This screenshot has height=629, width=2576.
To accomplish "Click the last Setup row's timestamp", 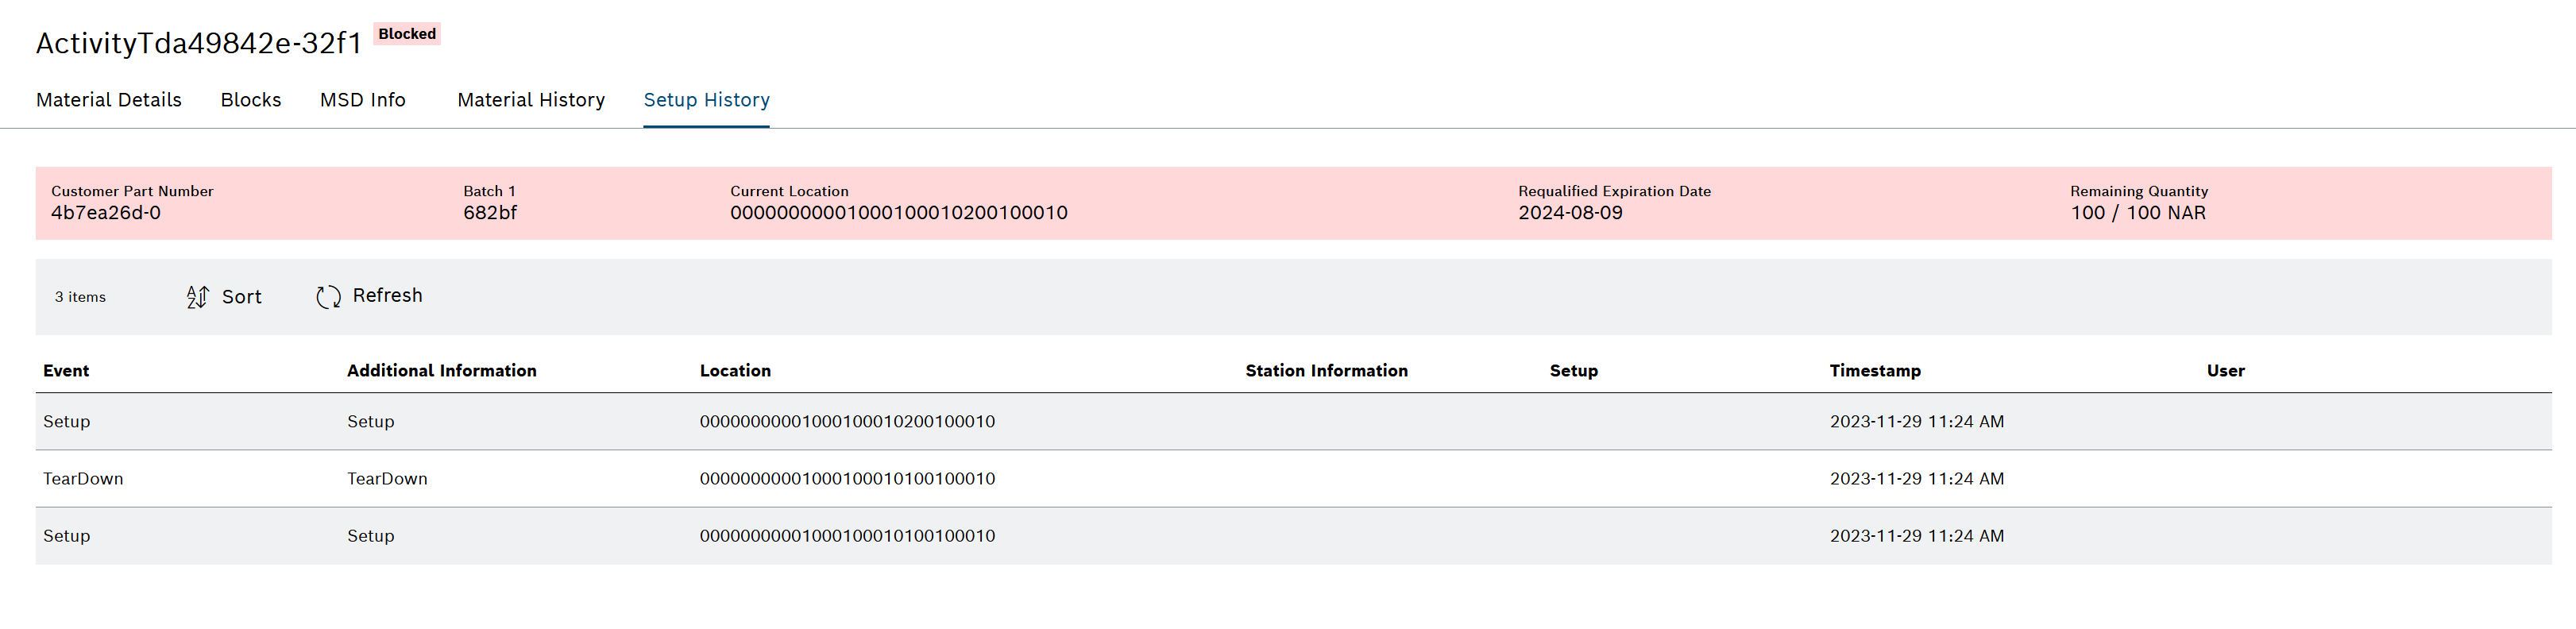I will tap(1917, 536).
